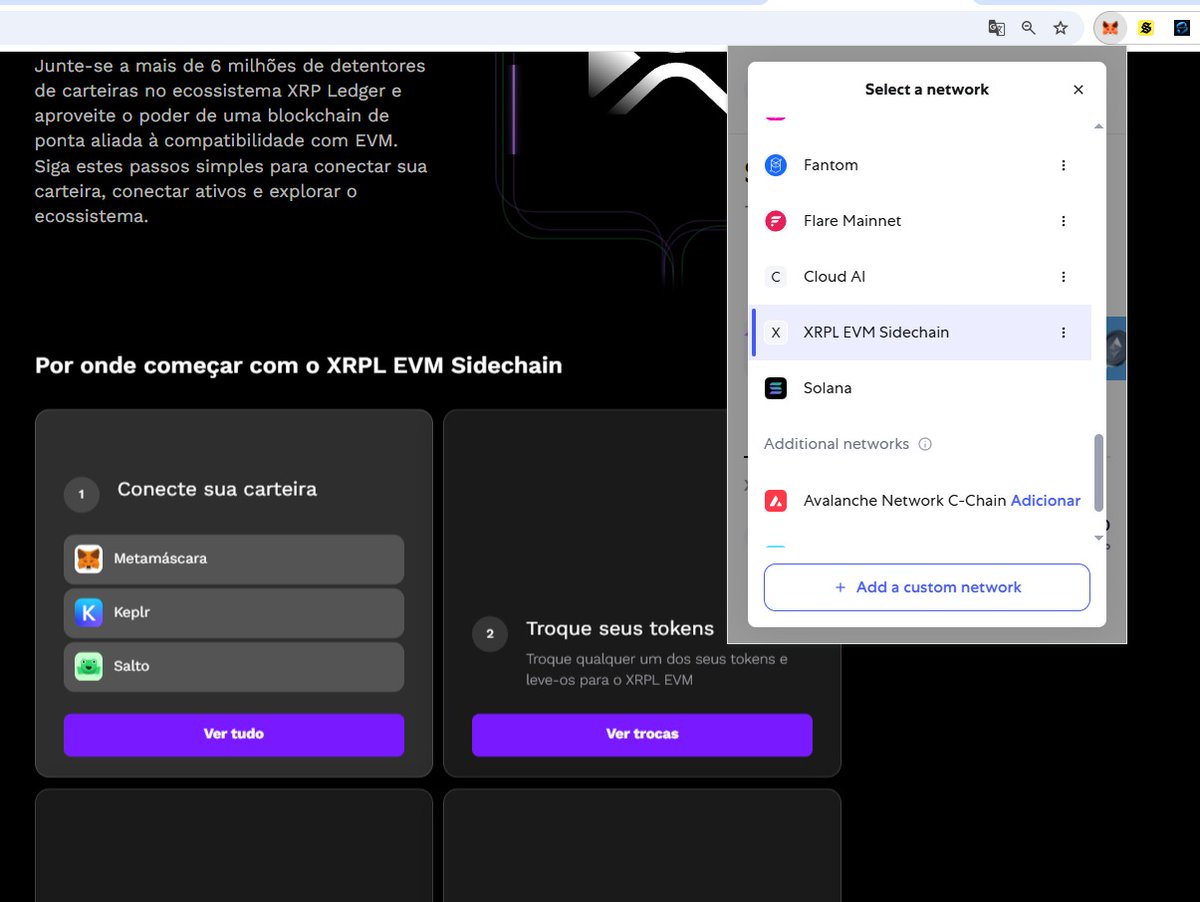Click the Cloud AI letter avatar
This screenshot has height=902, width=1200.
pyautogui.click(x=776, y=277)
